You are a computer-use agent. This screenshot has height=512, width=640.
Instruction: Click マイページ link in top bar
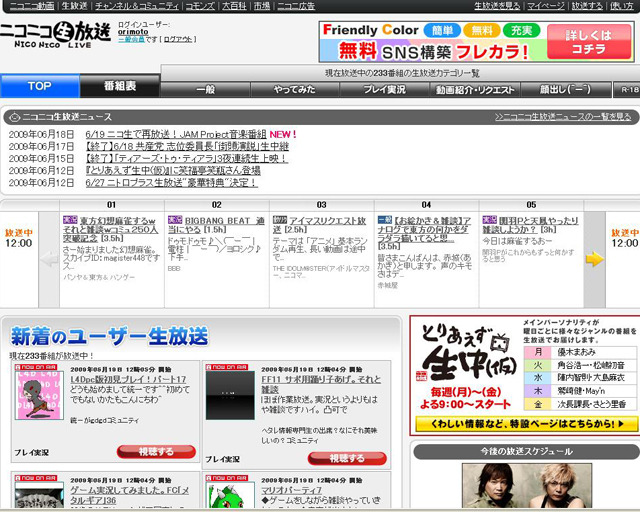point(546,6)
